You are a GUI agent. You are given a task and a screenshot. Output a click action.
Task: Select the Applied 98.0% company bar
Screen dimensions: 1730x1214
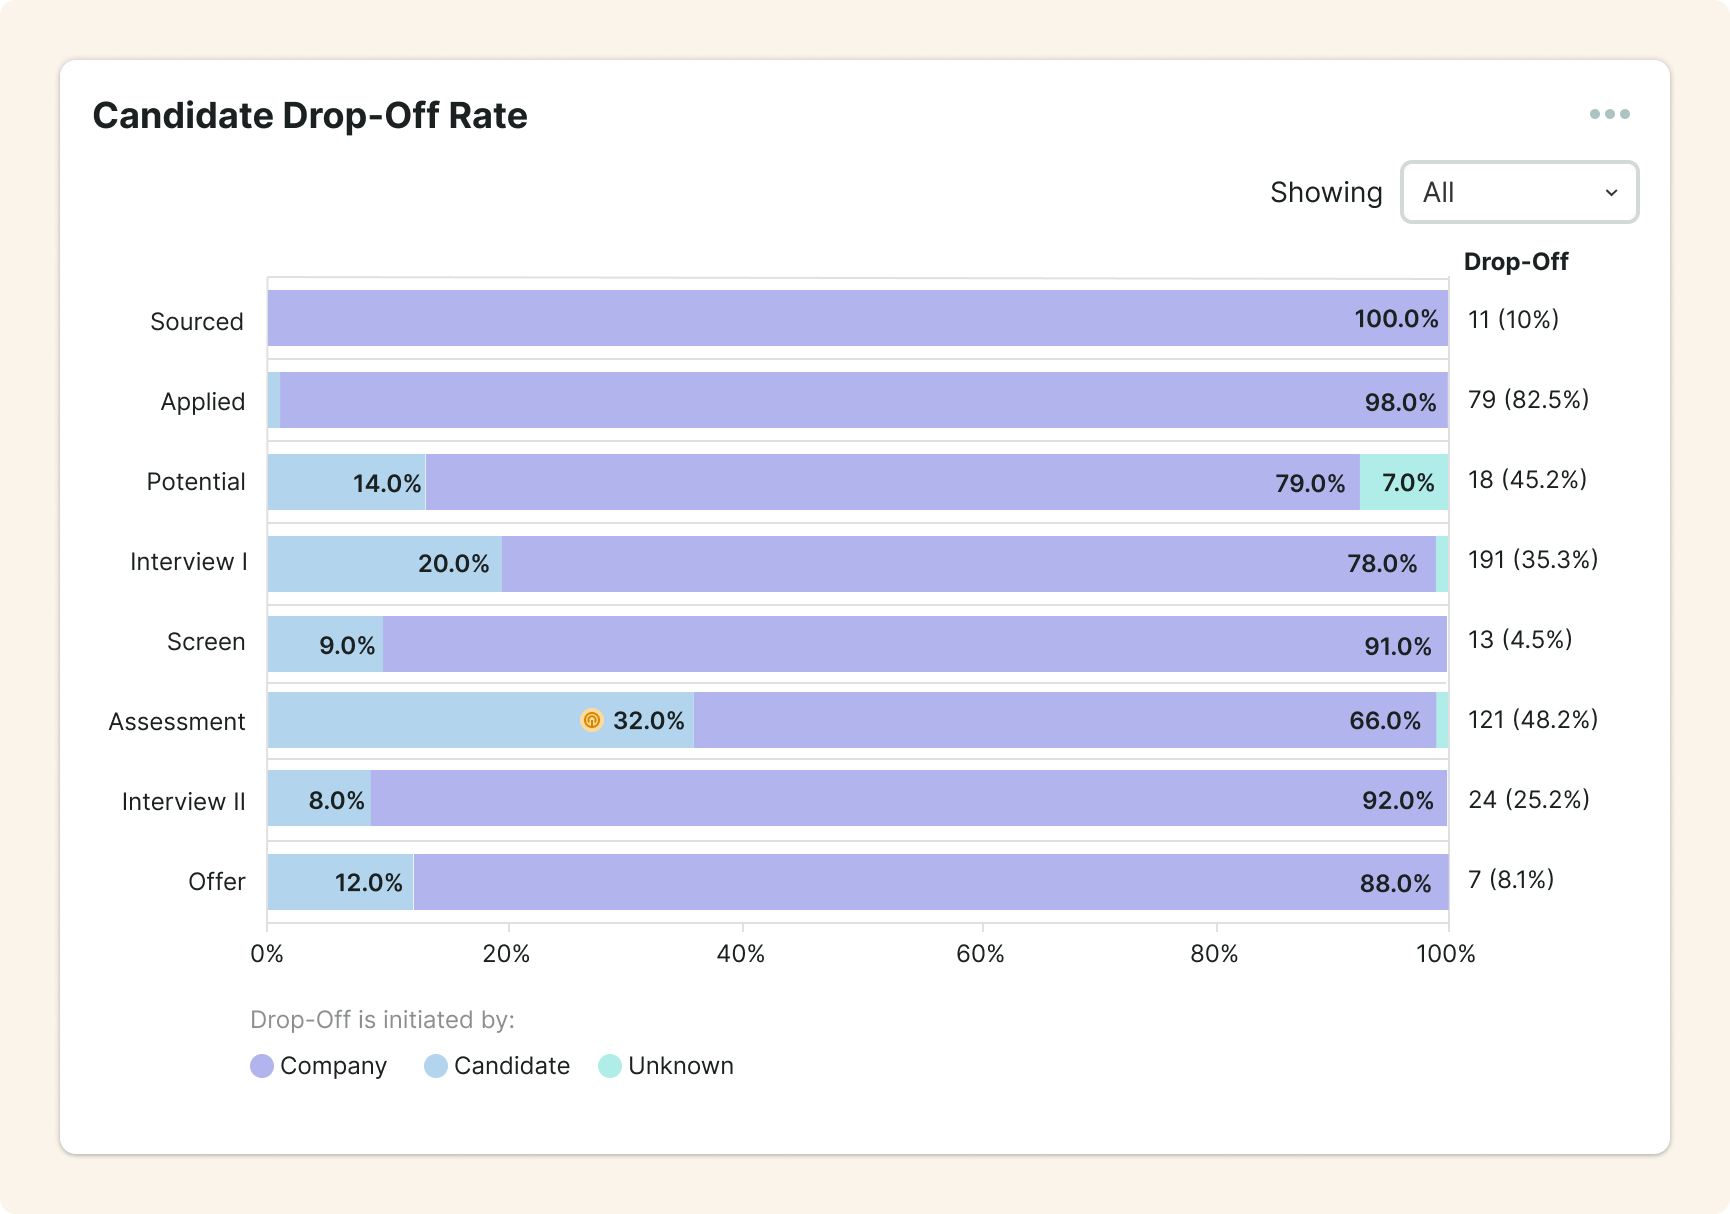(863, 400)
